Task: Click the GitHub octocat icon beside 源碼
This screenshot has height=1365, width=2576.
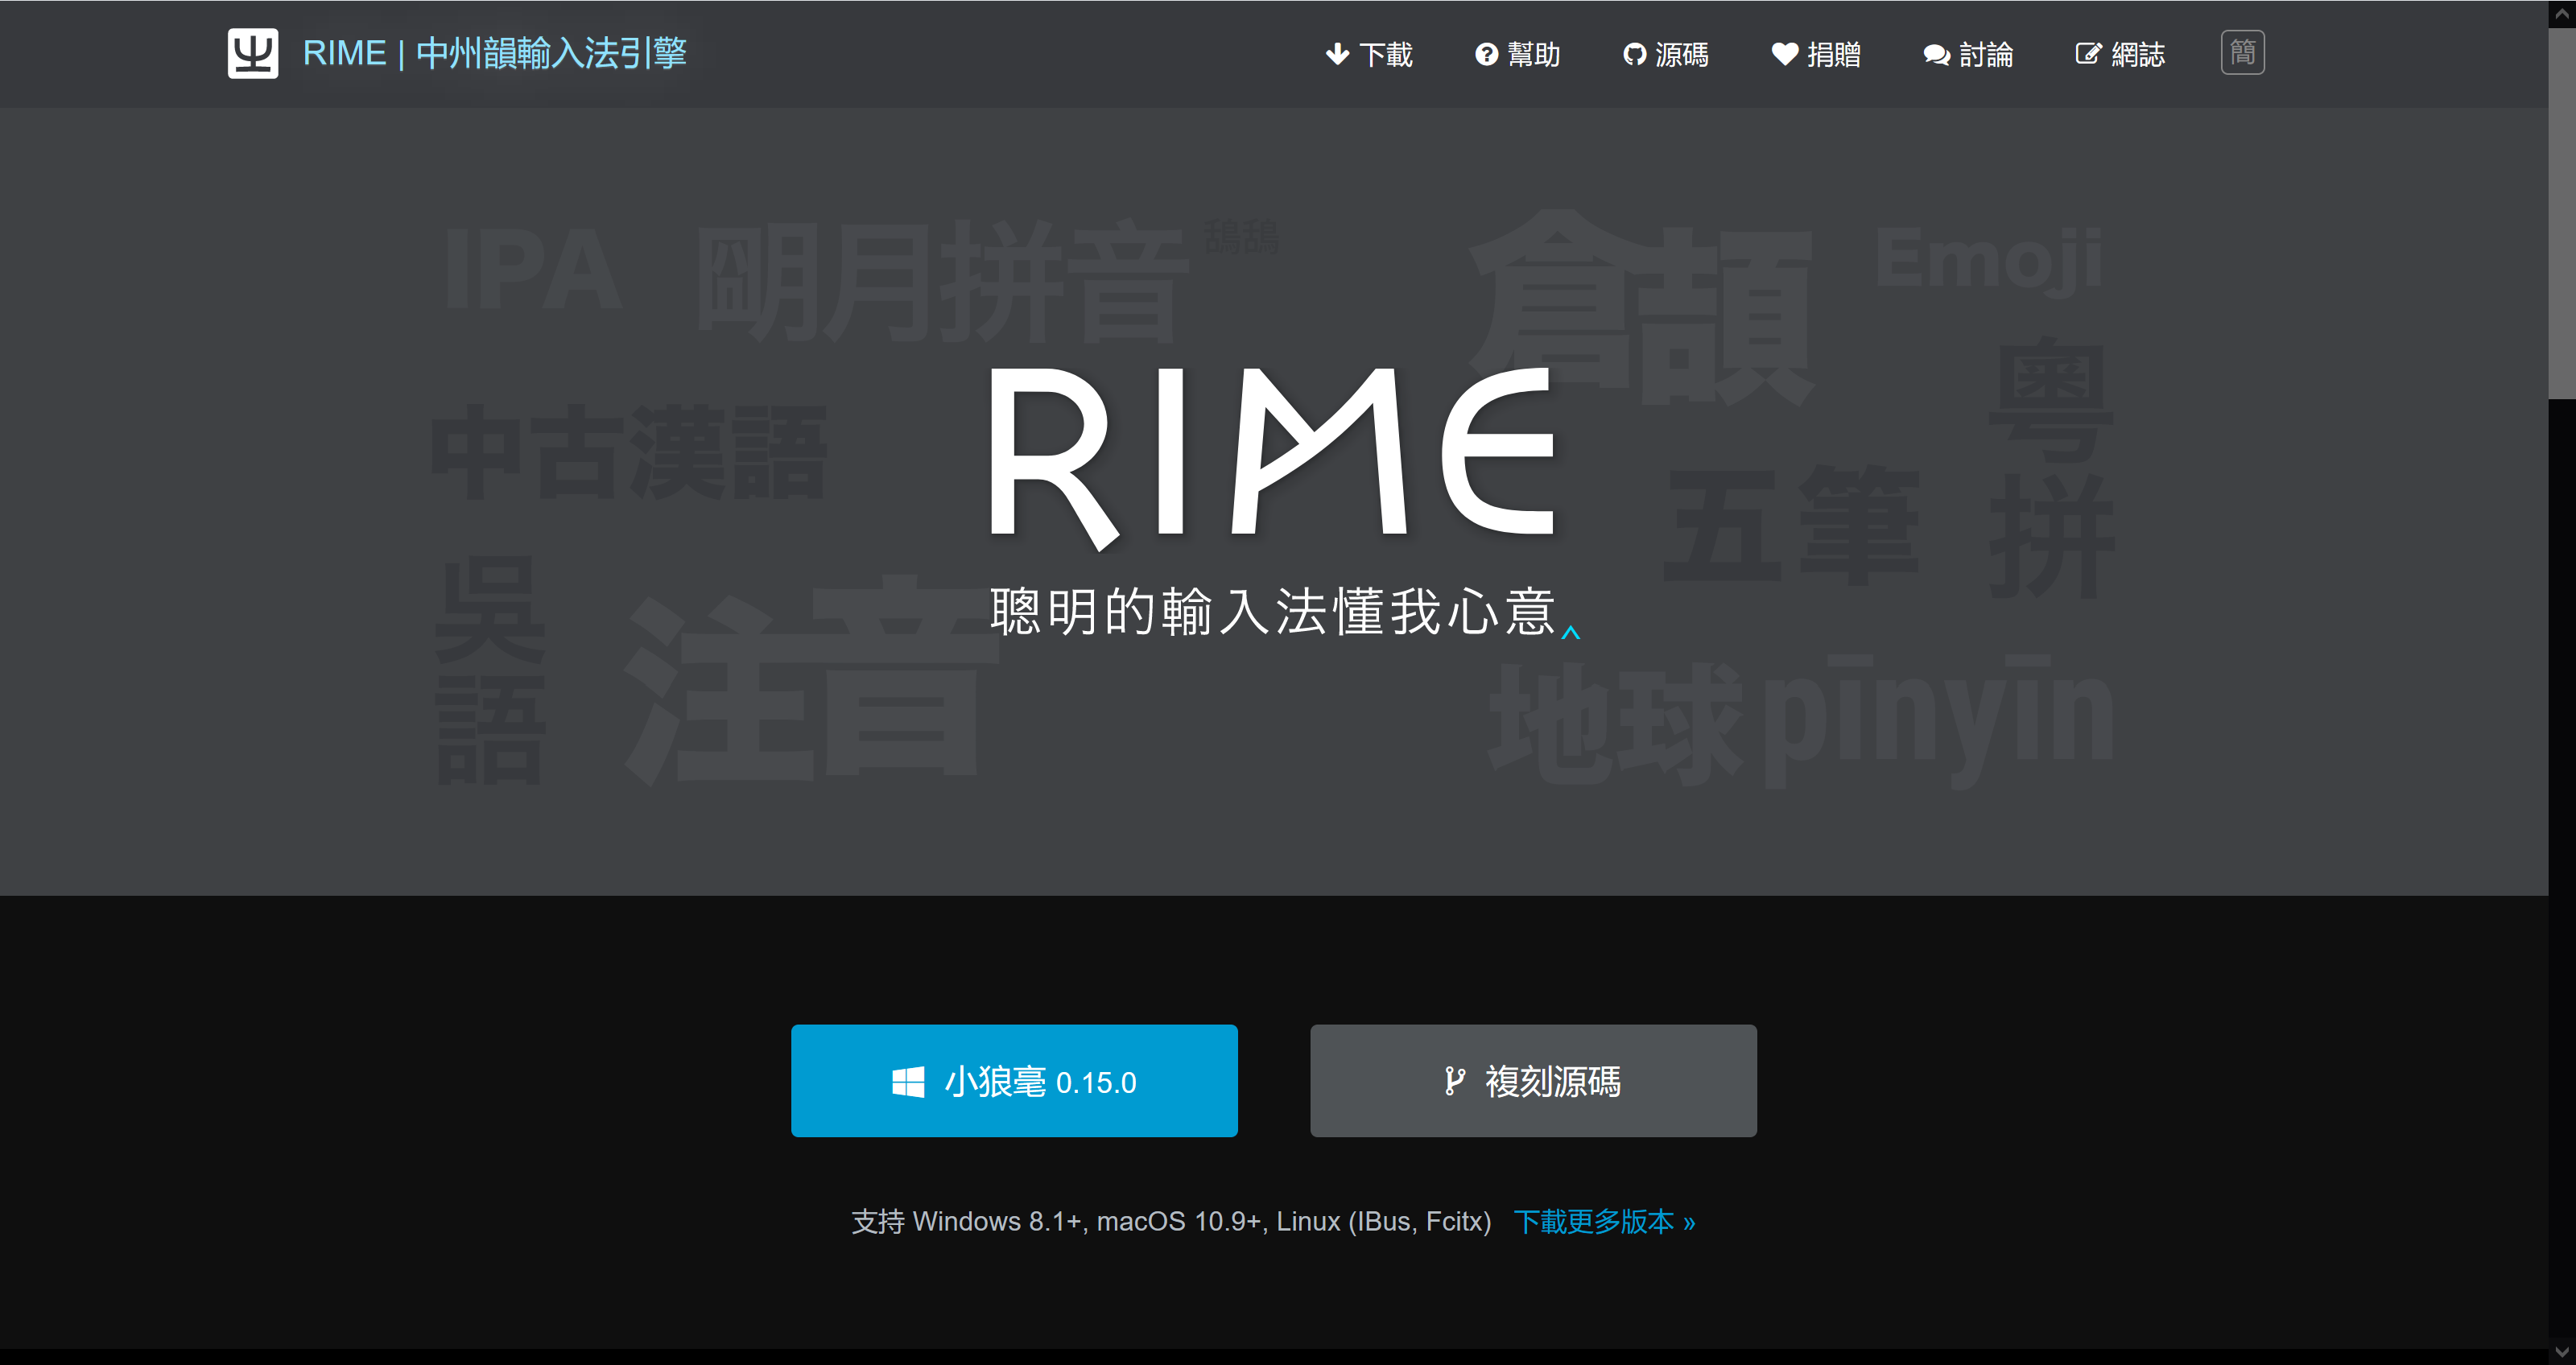Action: point(1634,54)
